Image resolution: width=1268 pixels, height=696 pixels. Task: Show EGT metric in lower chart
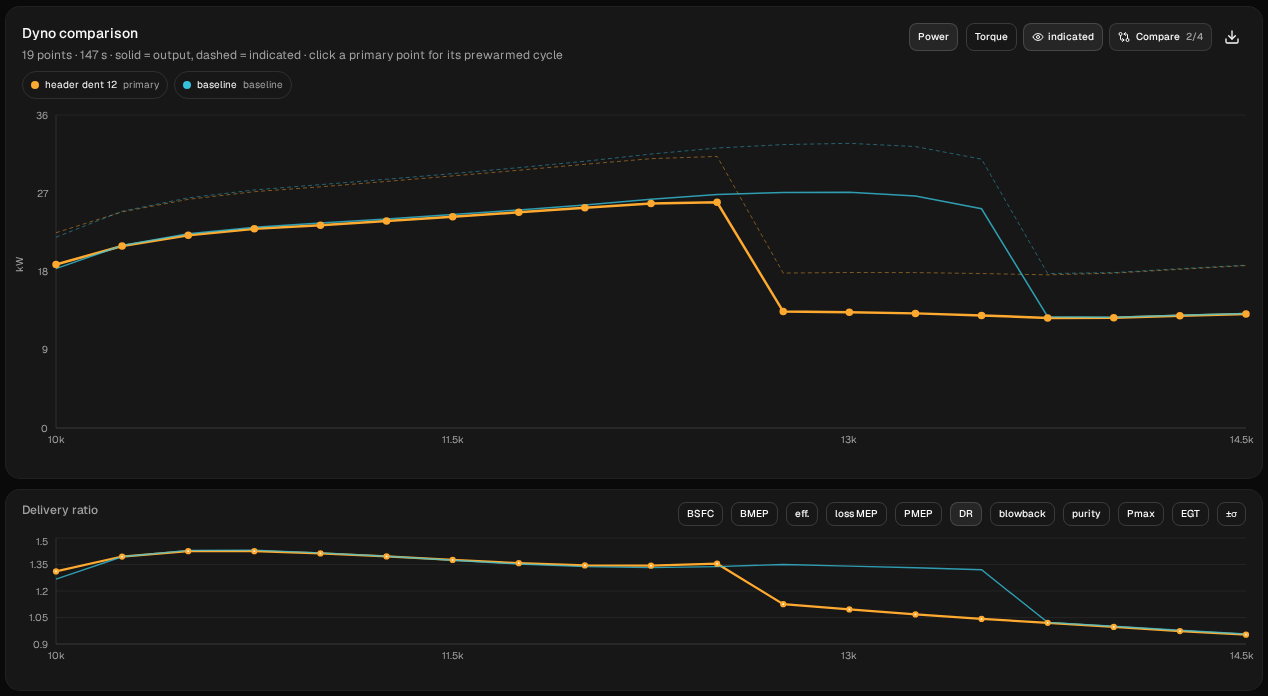click(1190, 514)
